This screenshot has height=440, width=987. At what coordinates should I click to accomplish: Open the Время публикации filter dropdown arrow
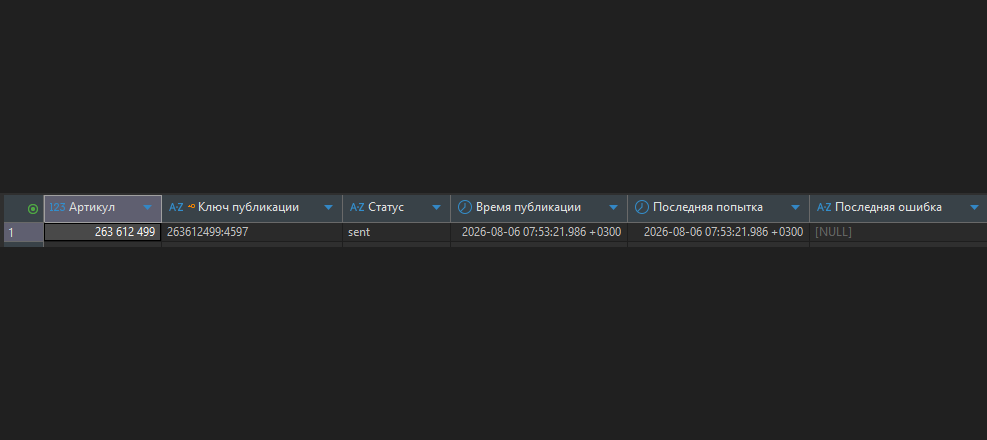(x=613, y=208)
